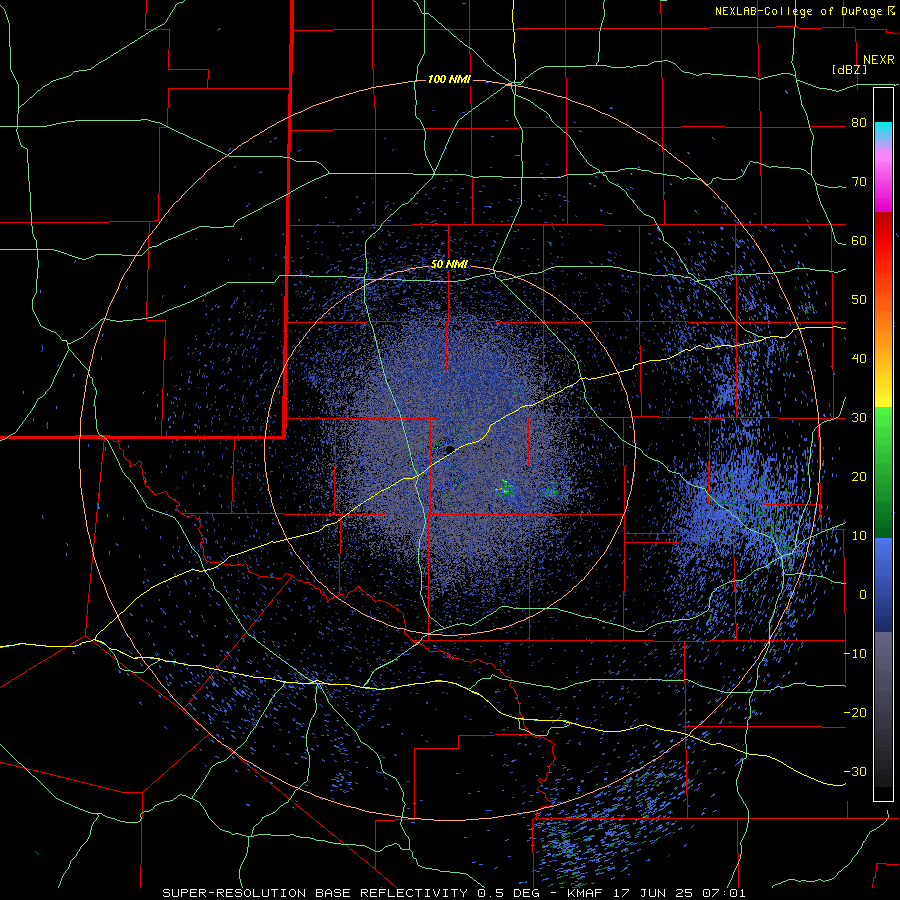Click the 50 value on dBZ scale
The height and width of the screenshot is (900, 900).
point(859,300)
